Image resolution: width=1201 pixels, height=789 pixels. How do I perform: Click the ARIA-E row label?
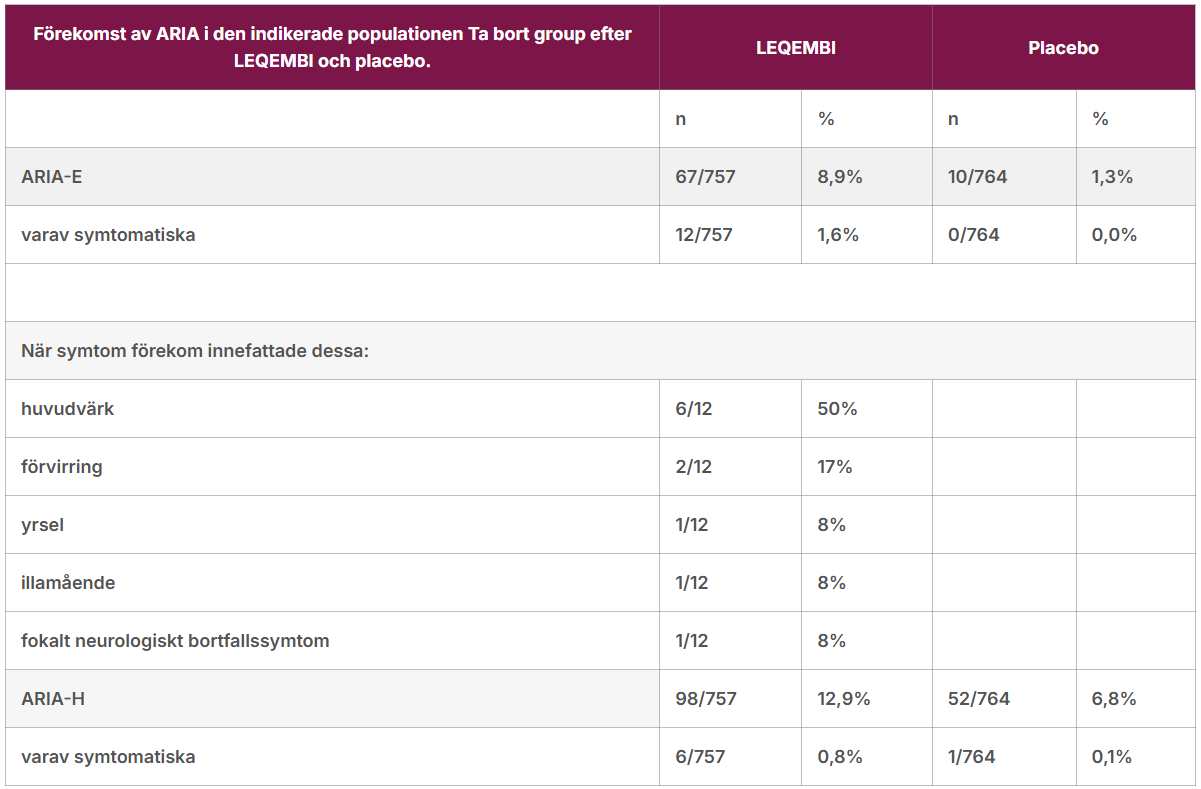pyautogui.click(x=54, y=177)
